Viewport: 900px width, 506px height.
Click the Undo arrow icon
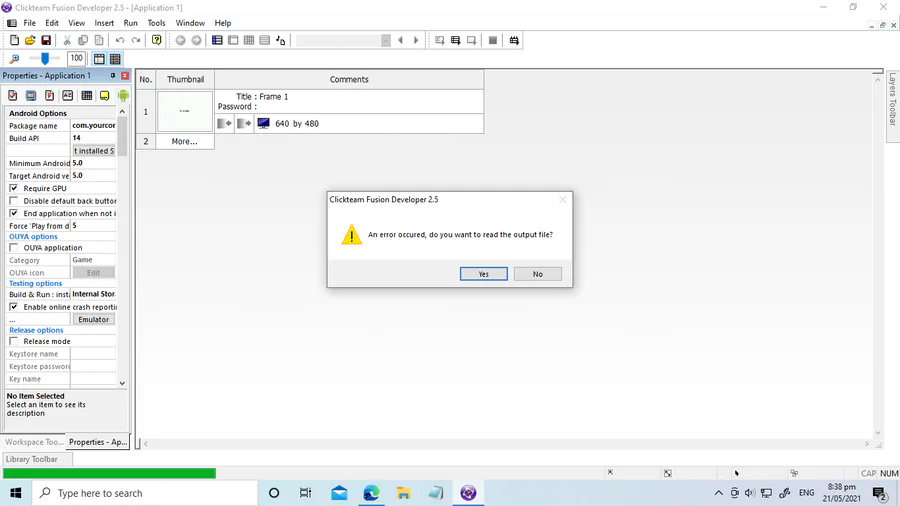tap(120, 40)
